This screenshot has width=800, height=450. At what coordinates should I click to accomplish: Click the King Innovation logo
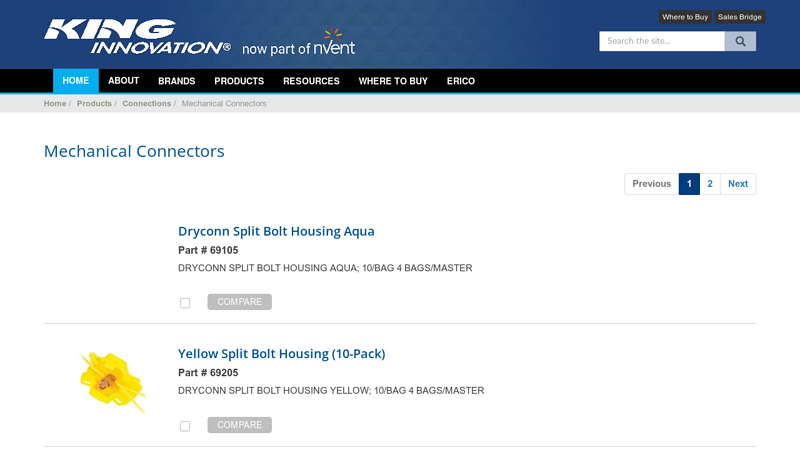(x=136, y=37)
